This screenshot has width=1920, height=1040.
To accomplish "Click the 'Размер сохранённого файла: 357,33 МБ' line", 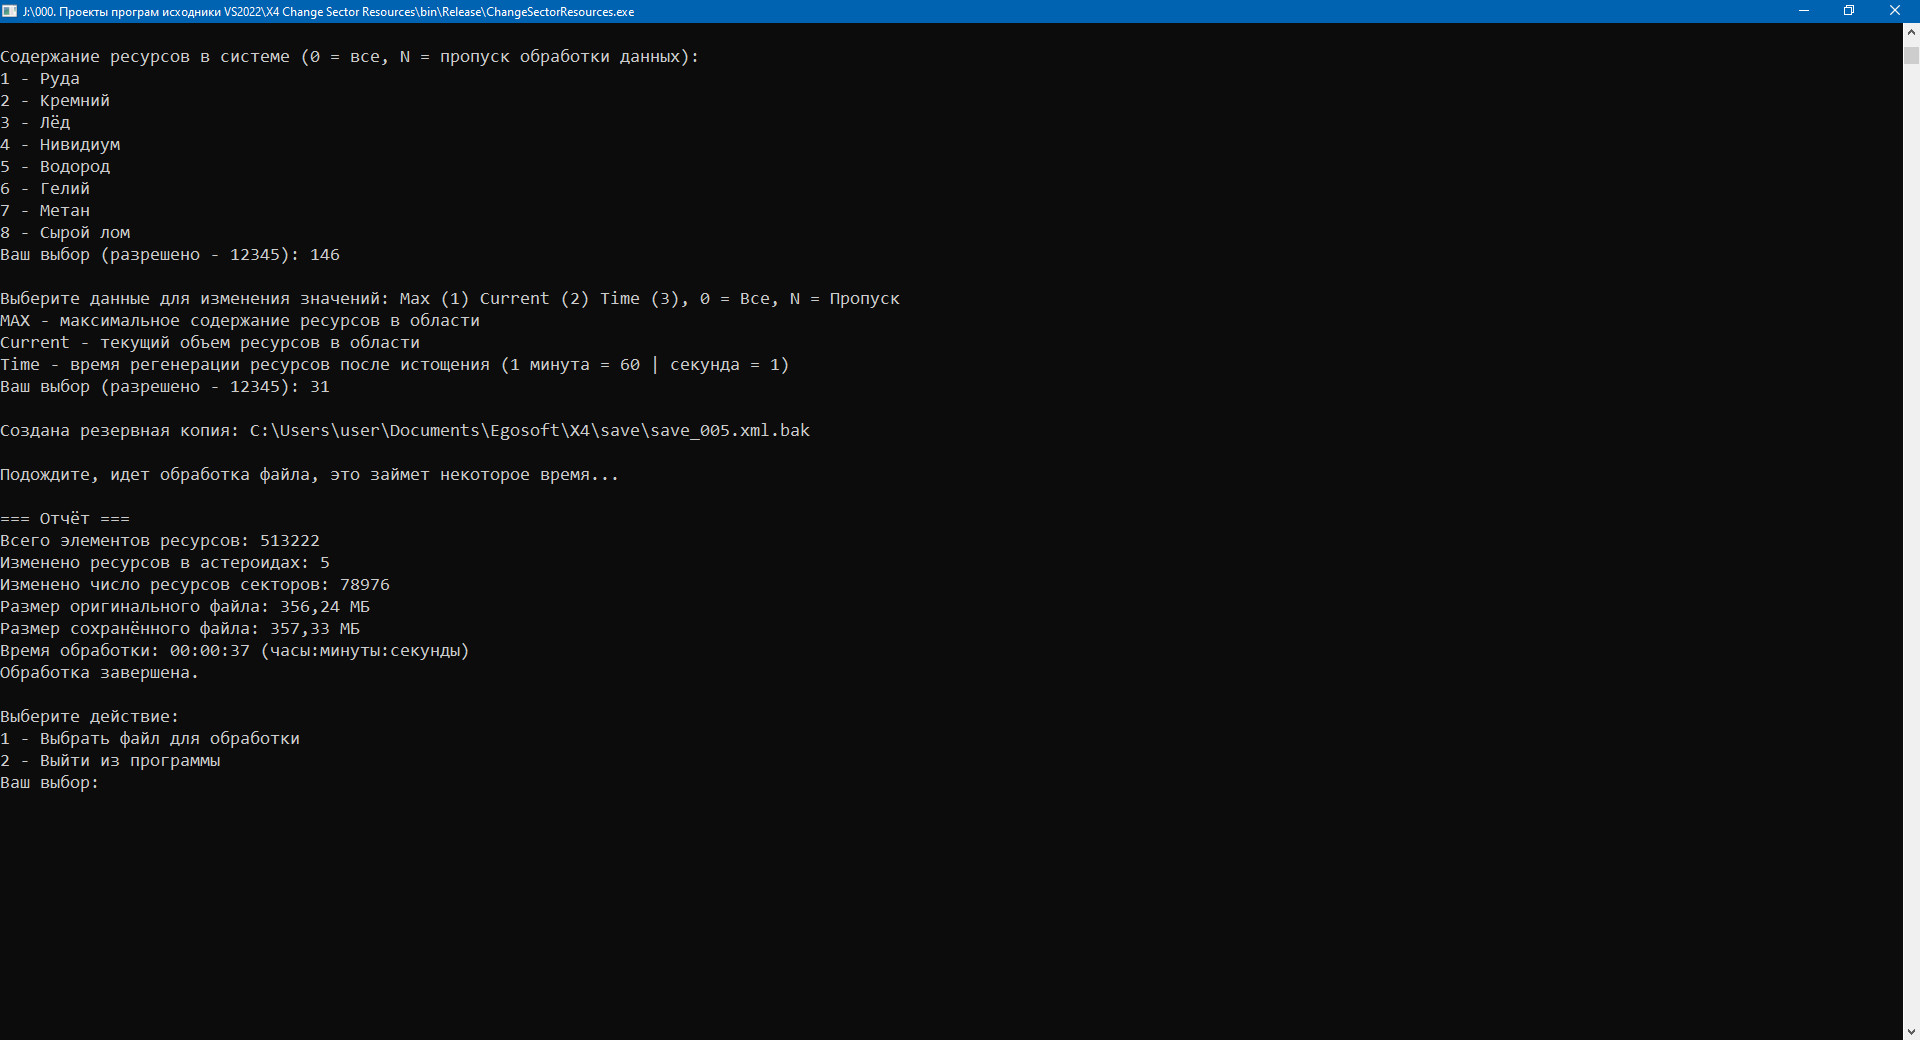I will pyautogui.click(x=180, y=629).
